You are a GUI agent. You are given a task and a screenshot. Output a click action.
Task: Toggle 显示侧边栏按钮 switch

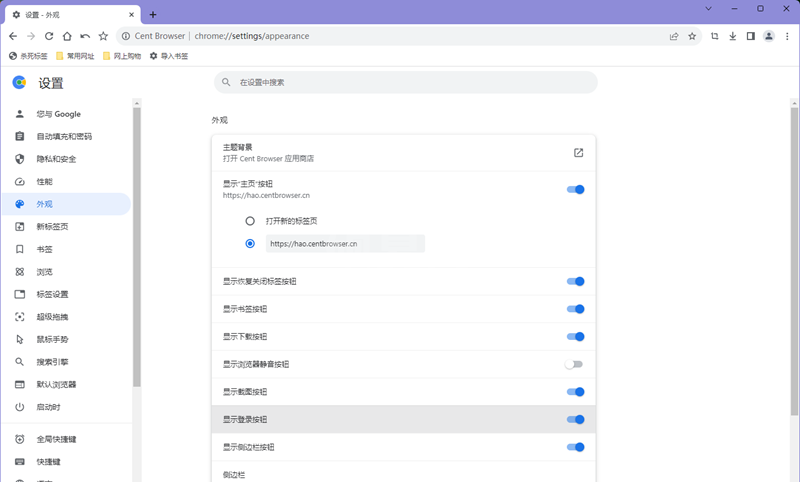(575, 447)
